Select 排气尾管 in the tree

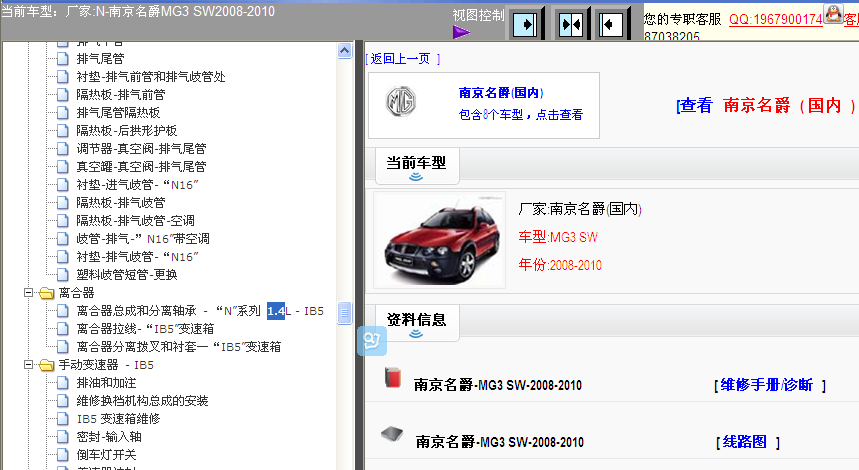[x=100, y=59]
